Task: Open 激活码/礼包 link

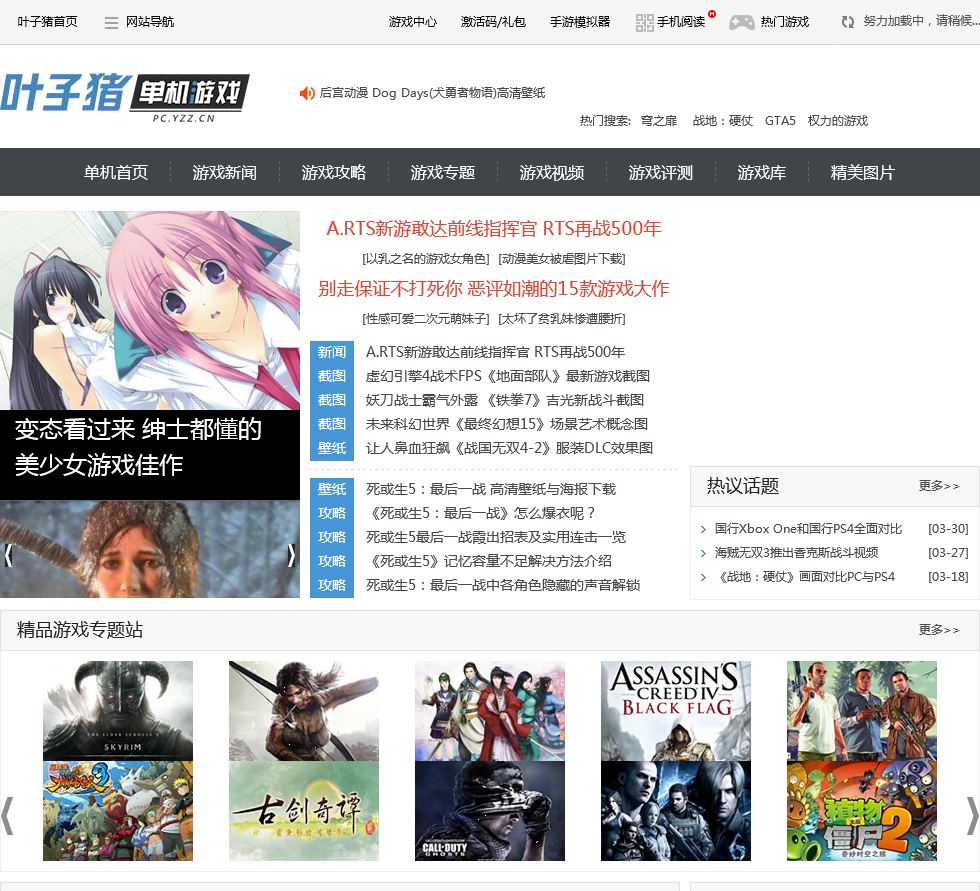Action: click(493, 22)
